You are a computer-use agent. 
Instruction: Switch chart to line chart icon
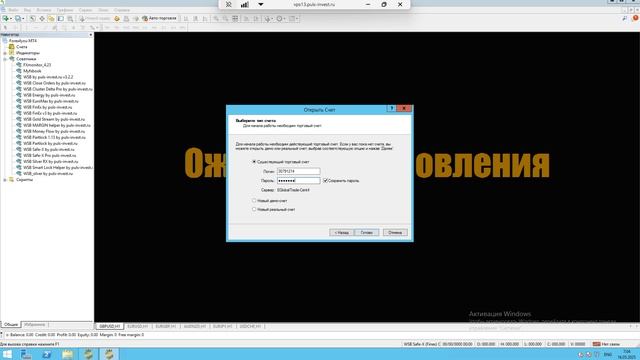click(205, 18)
